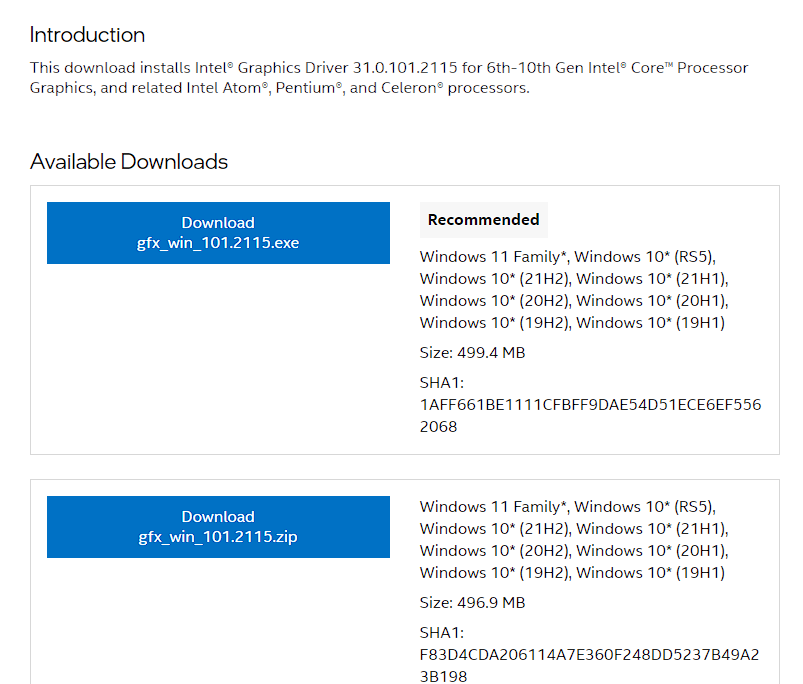Click the SHA1 label in the zip card
The image size is (803, 684).
442,633
